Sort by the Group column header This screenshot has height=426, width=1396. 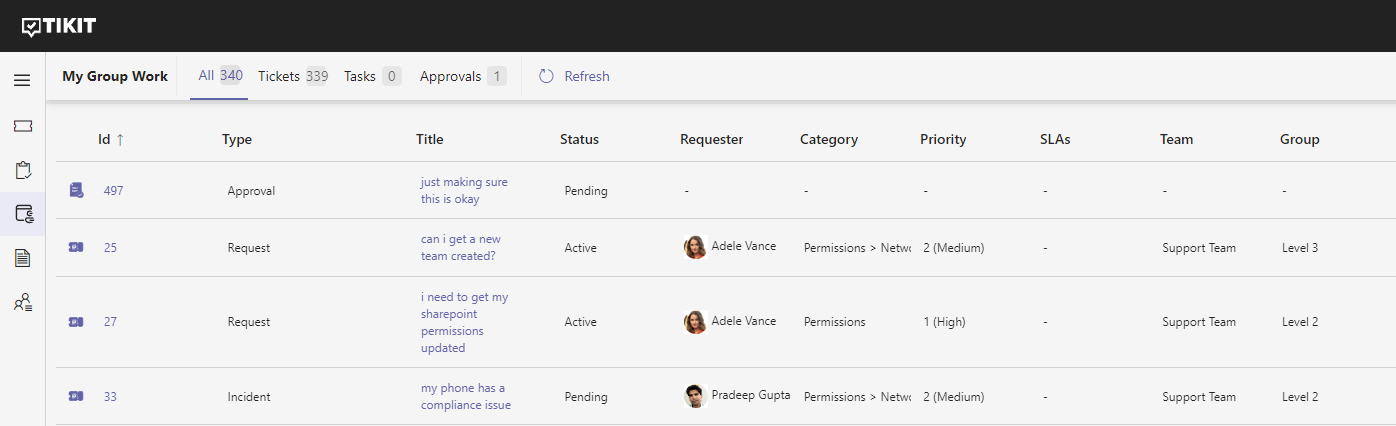point(1300,140)
